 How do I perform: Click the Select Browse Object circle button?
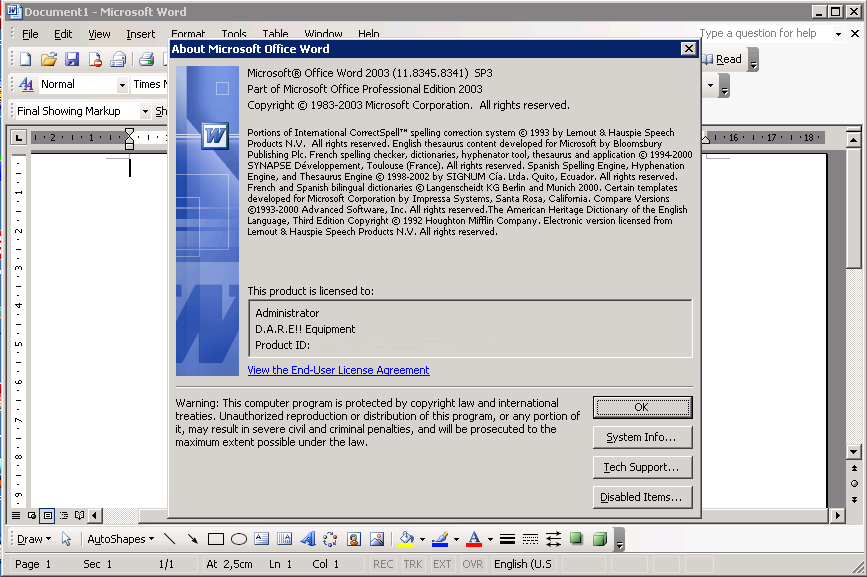click(854, 484)
